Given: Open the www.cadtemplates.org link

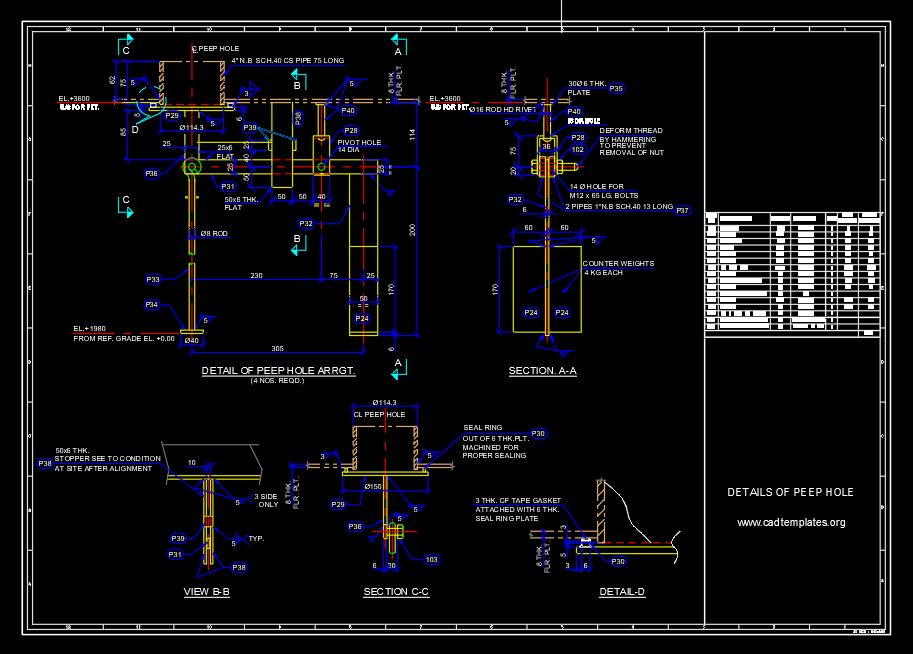Looking at the screenshot, I should (789, 520).
